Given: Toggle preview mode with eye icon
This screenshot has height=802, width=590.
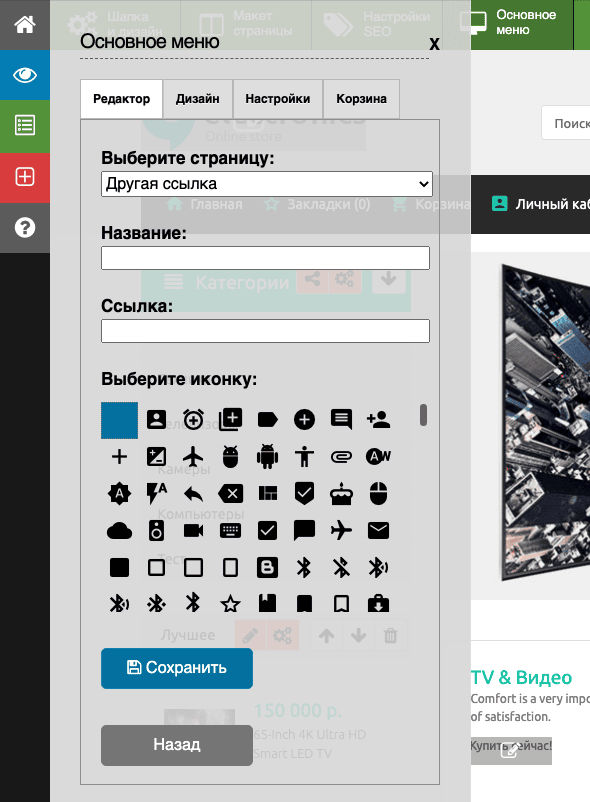Looking at the screenshot, I should pos(25,75).
